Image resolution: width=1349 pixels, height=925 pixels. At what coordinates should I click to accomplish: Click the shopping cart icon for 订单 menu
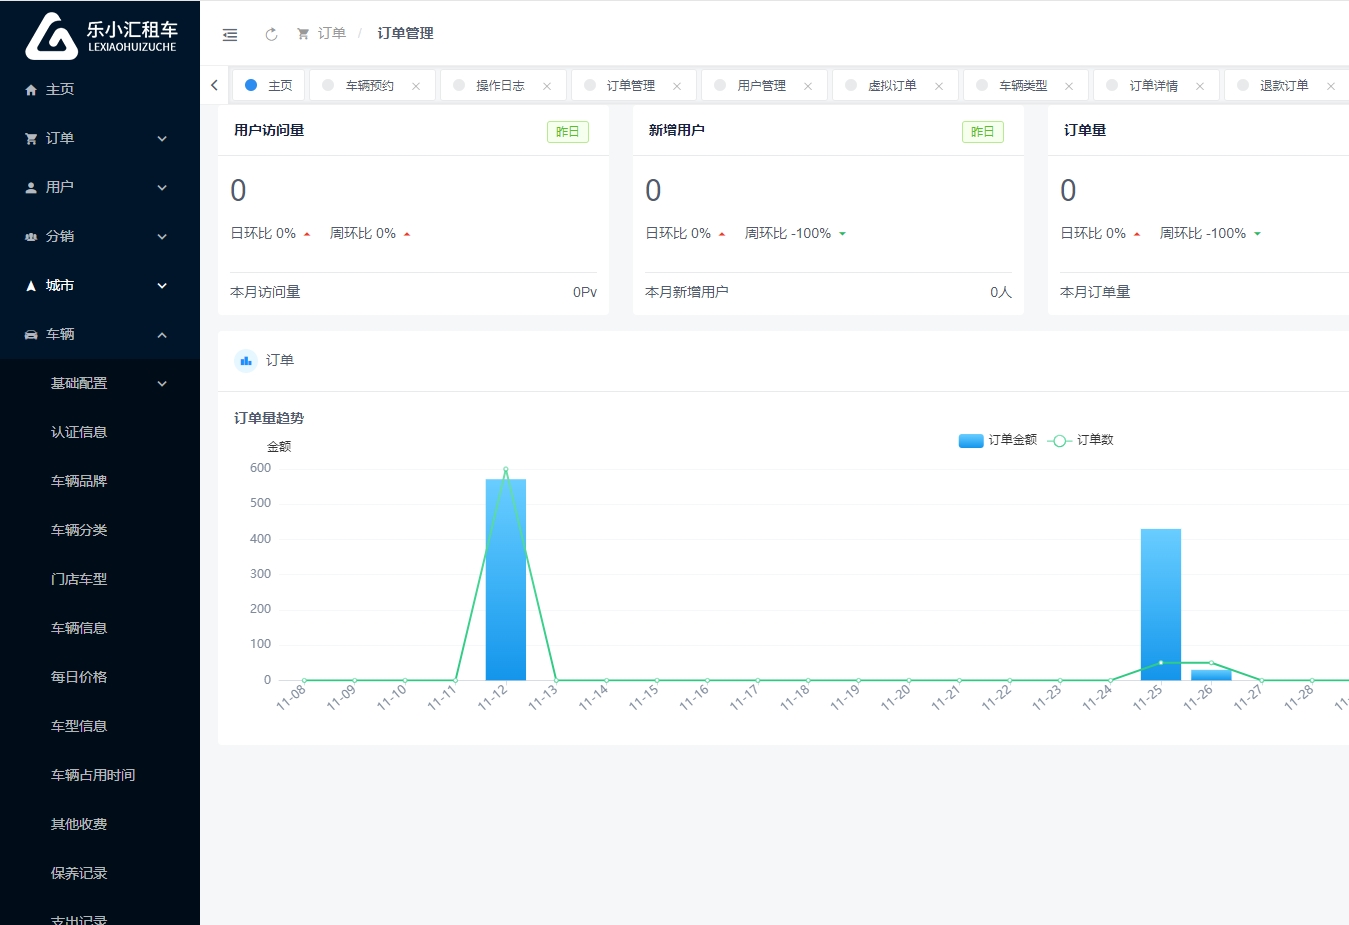pyautogui.click(x=31, y=139)
